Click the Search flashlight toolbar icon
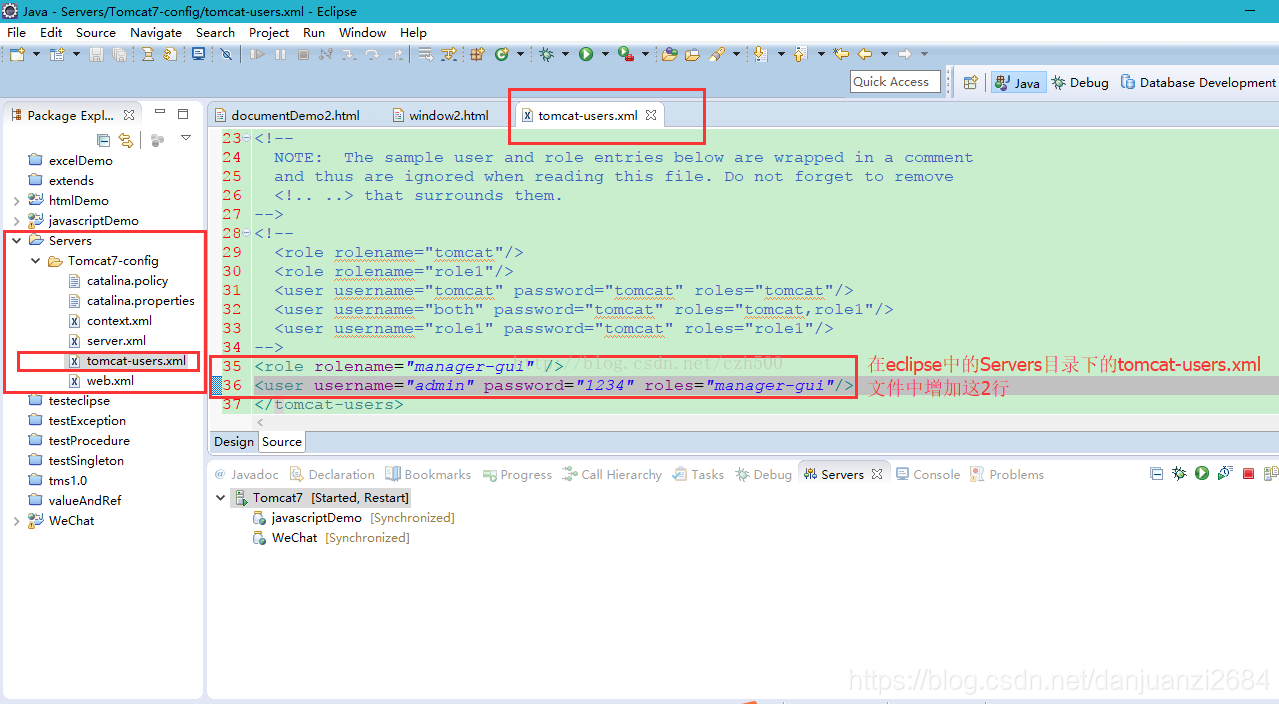 [x=716, y=54]
